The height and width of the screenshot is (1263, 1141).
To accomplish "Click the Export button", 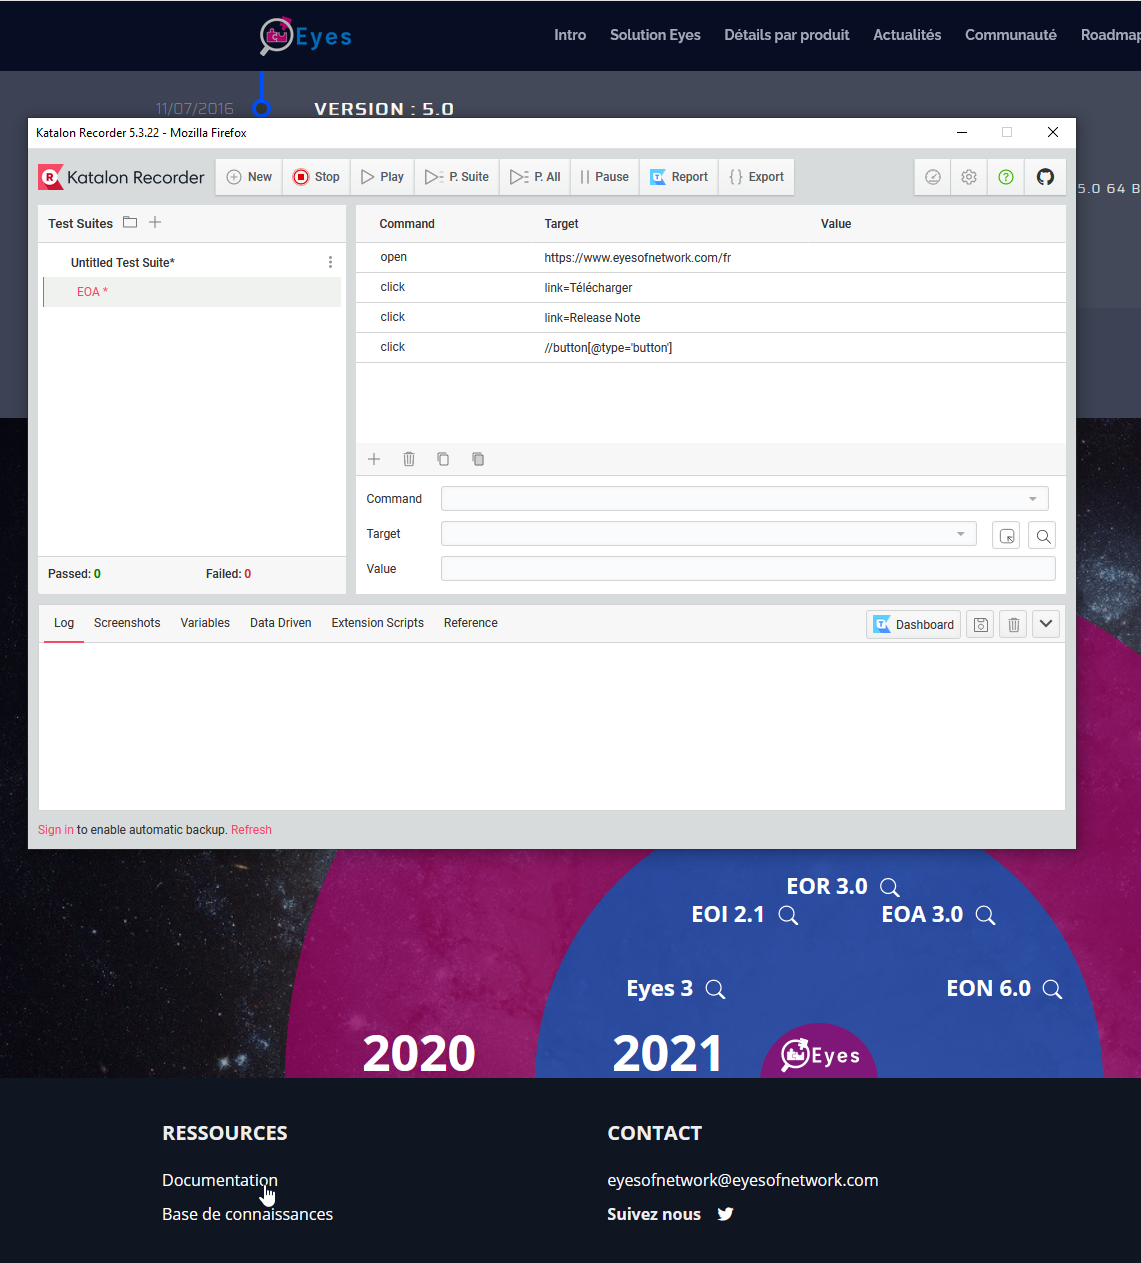I will click(756, 177).
